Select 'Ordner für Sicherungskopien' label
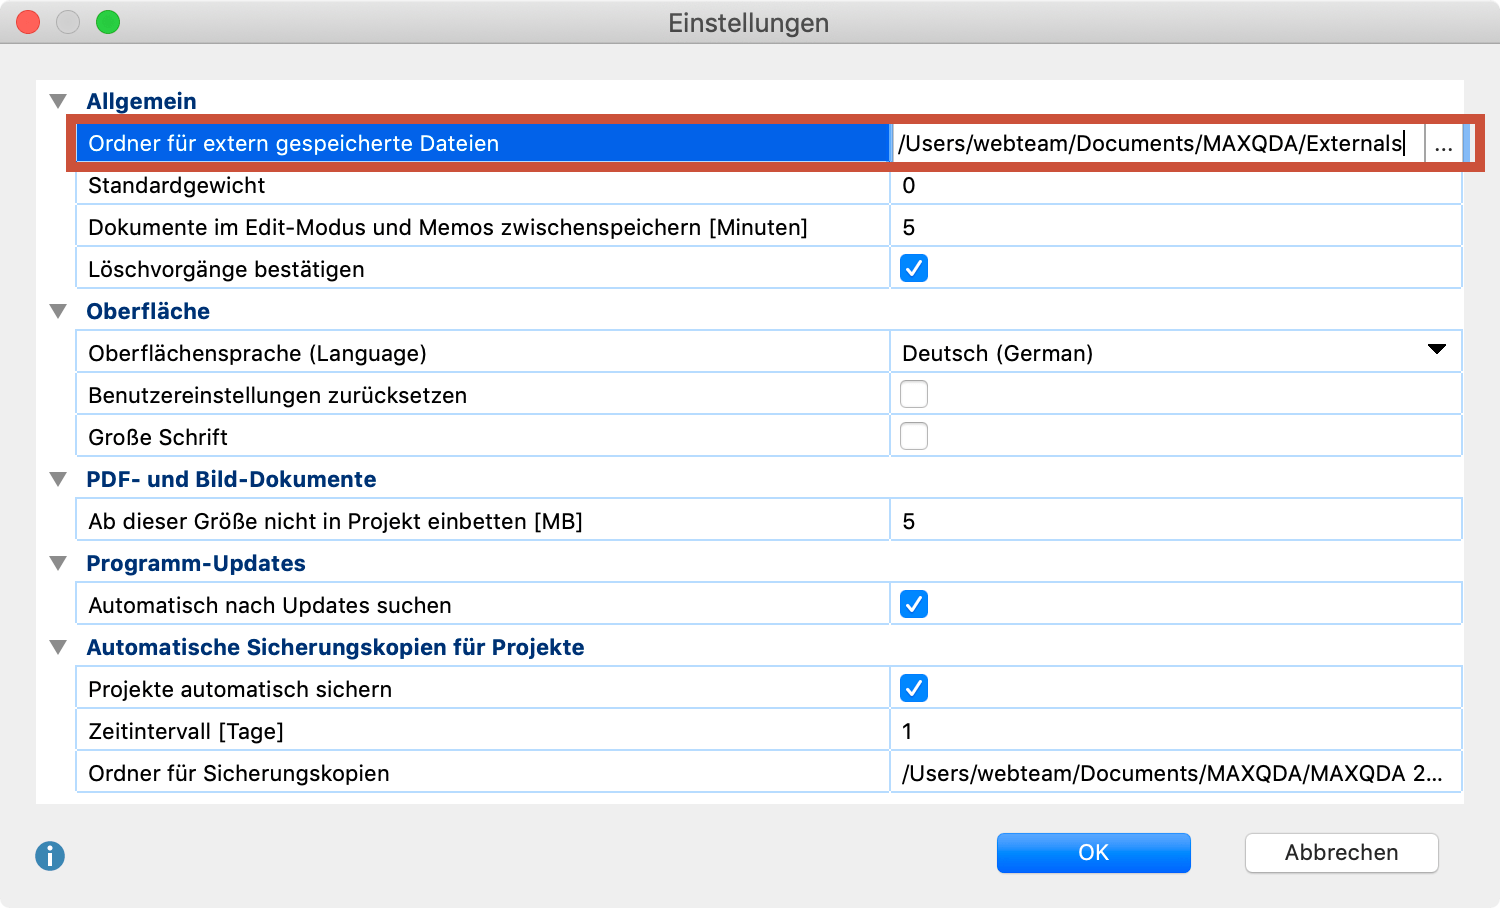Viewport: 1500px width, 908px height. click(239, 774)
